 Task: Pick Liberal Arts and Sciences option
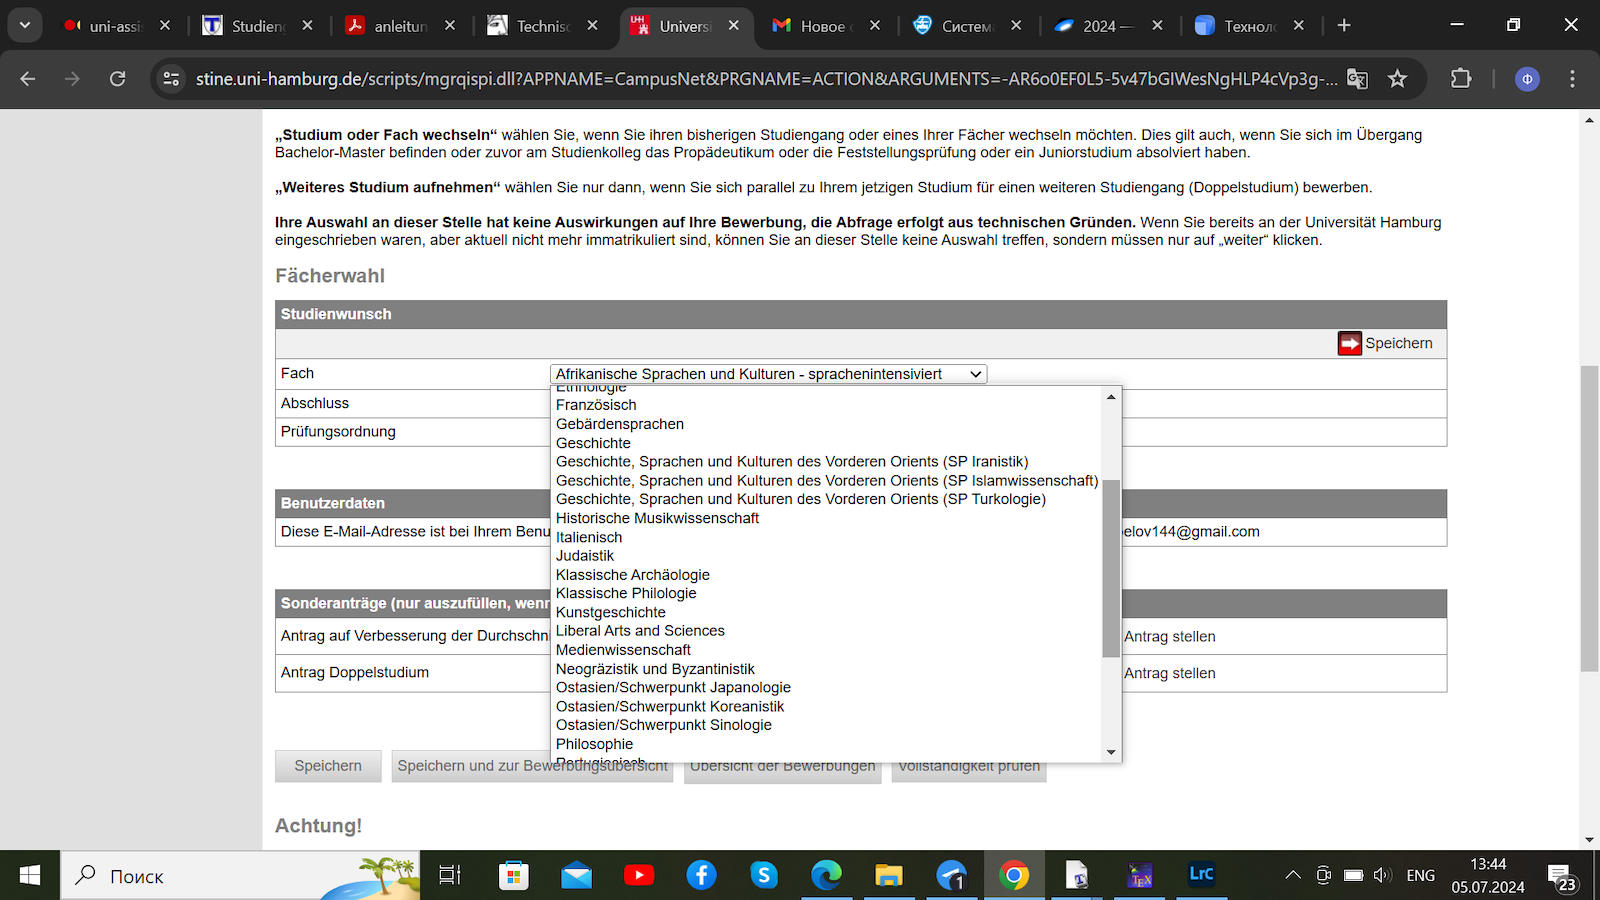click(x=640, y=631)
